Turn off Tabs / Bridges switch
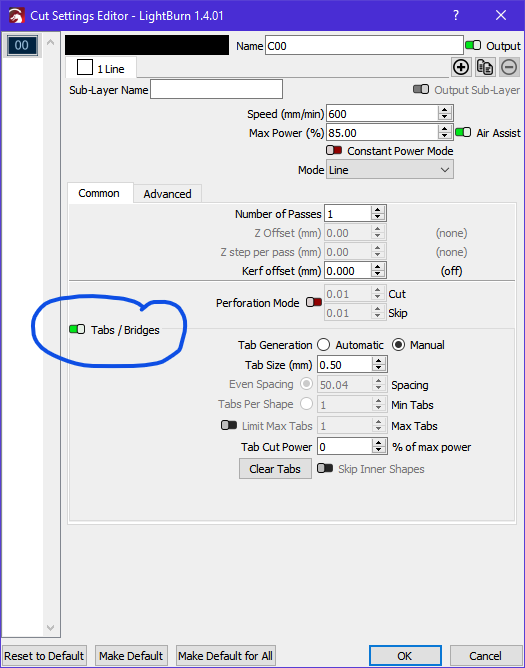Screen dimensions: 525x668 point(77,329)
